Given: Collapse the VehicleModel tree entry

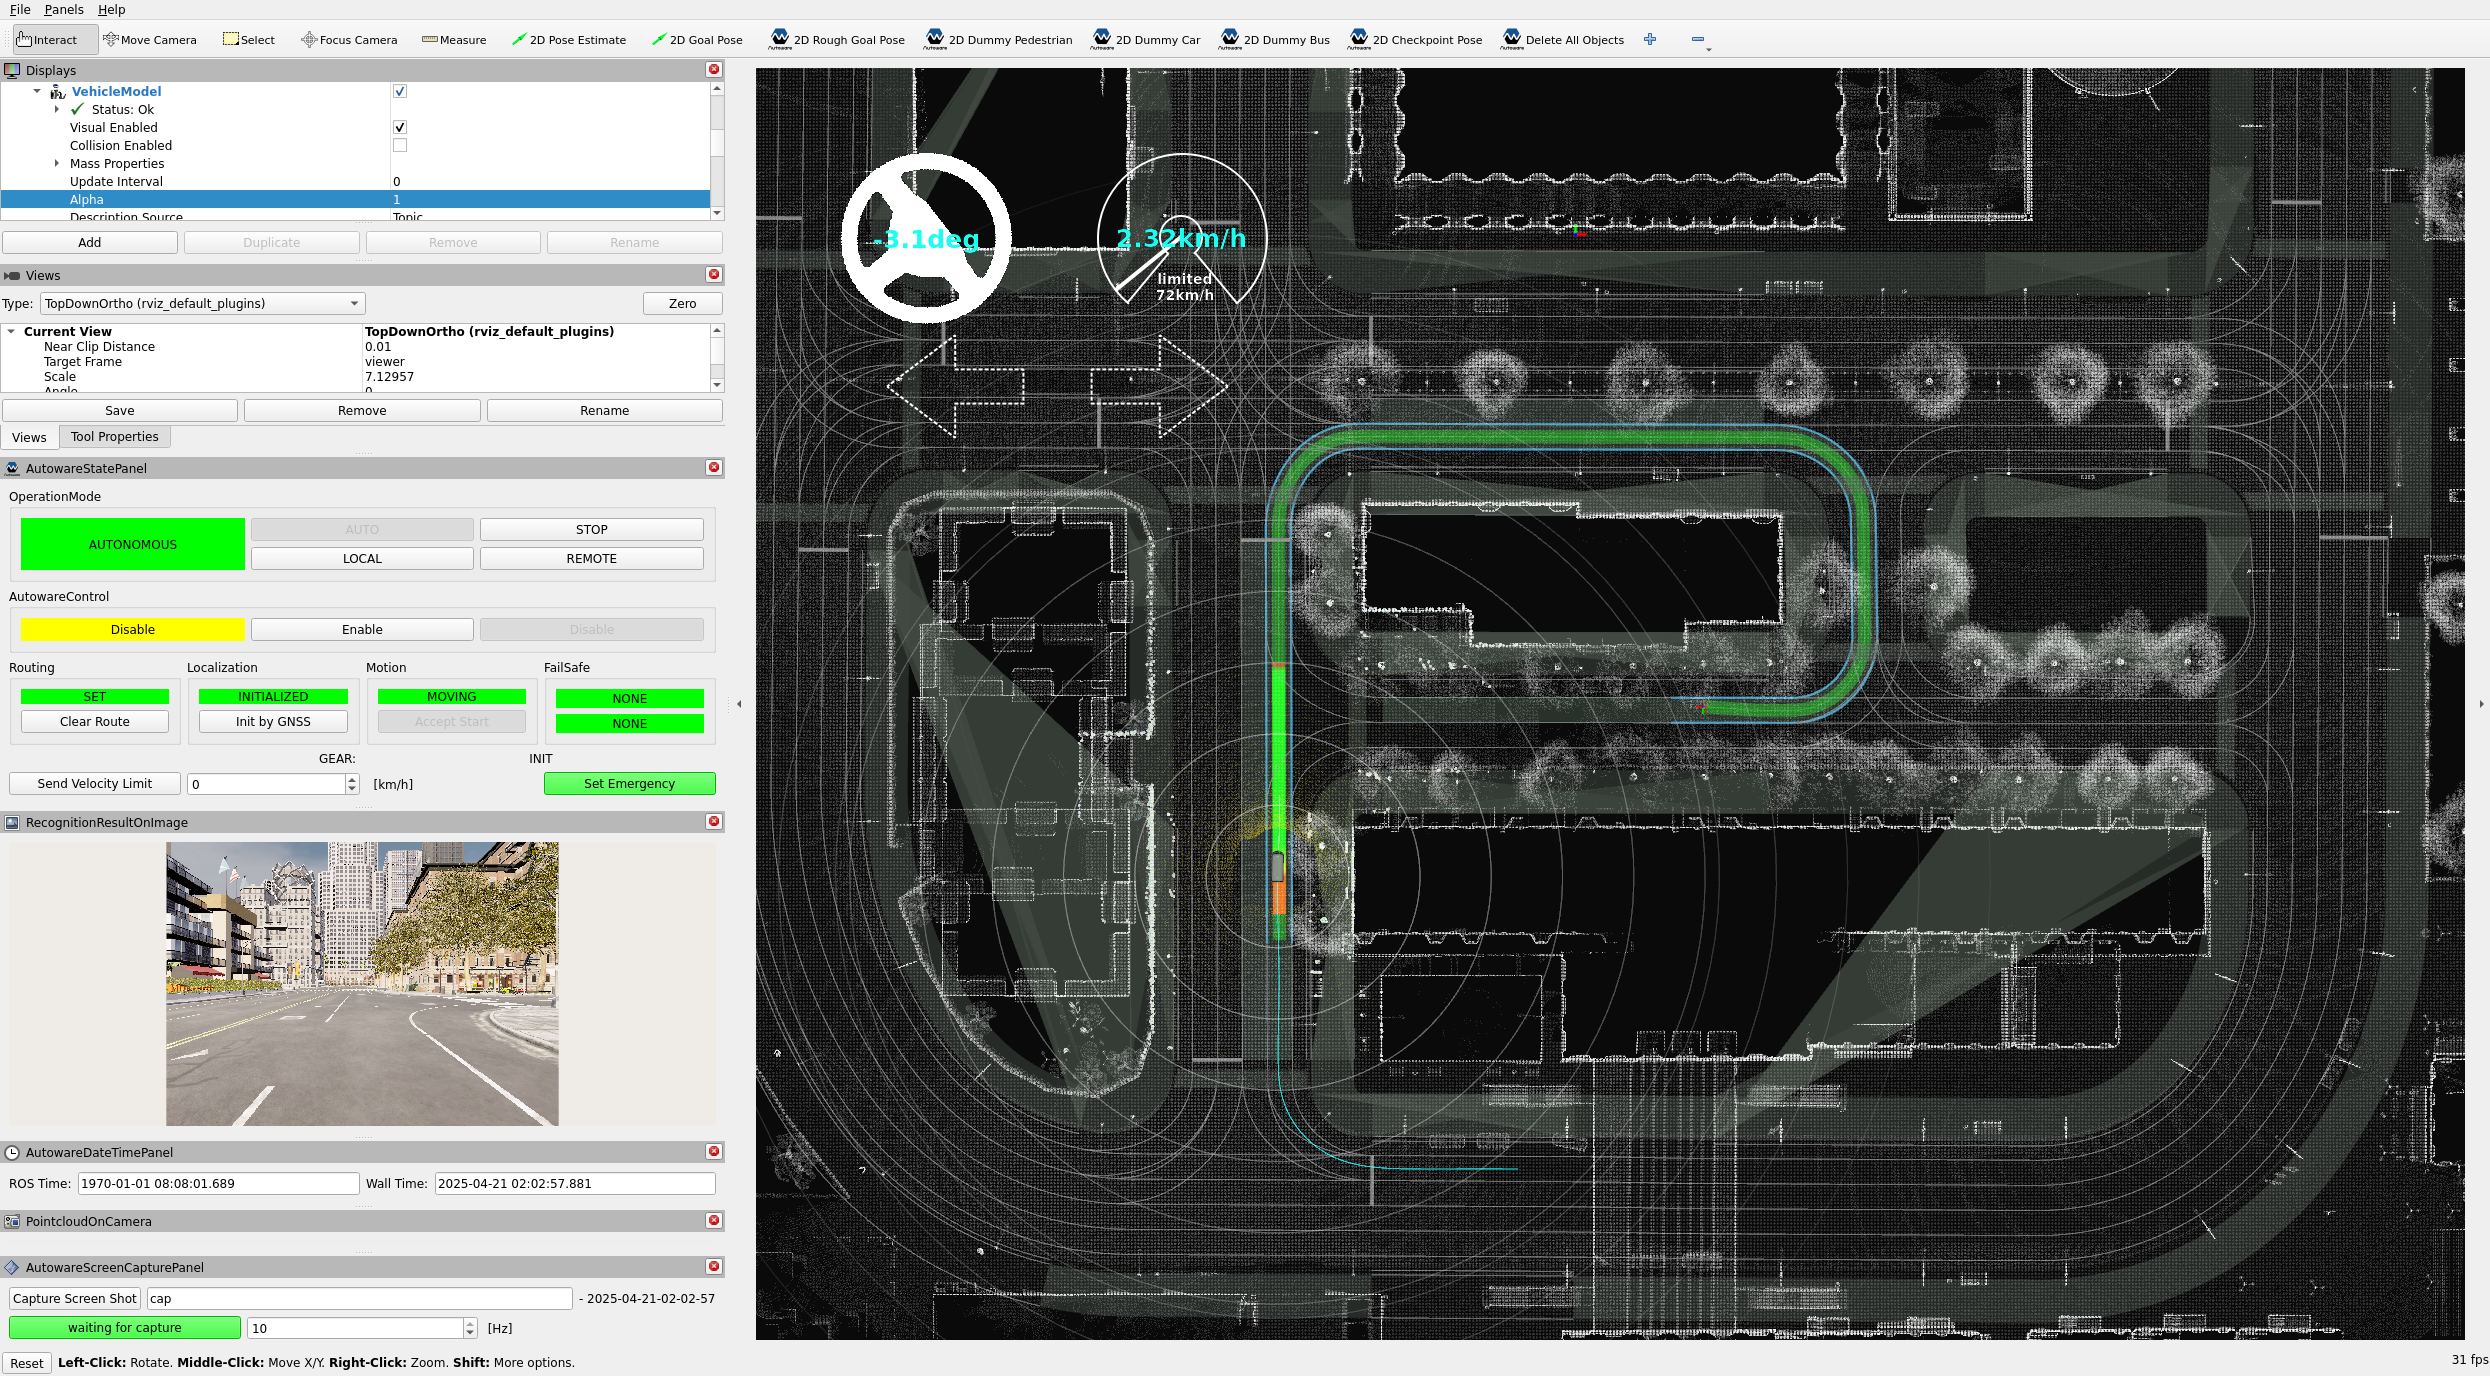Looking at the screenshot, I should pos(37,91).
